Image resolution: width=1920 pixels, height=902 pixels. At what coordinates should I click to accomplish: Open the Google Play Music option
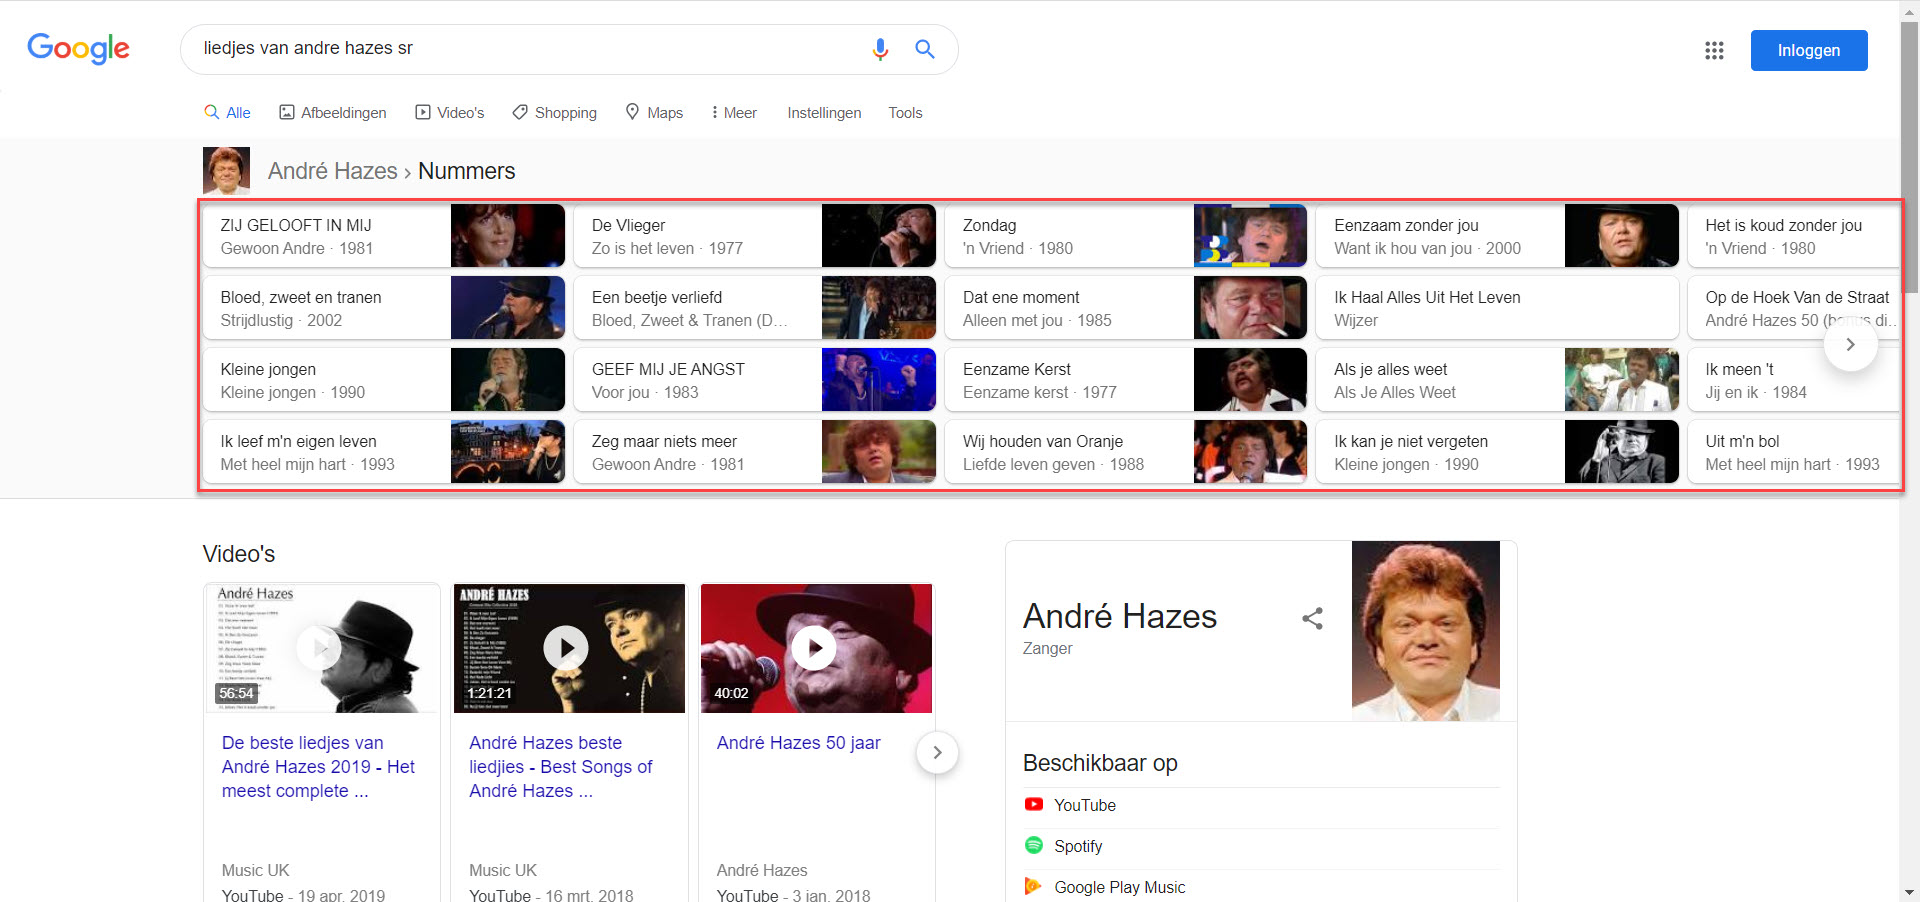(1261, 887)
